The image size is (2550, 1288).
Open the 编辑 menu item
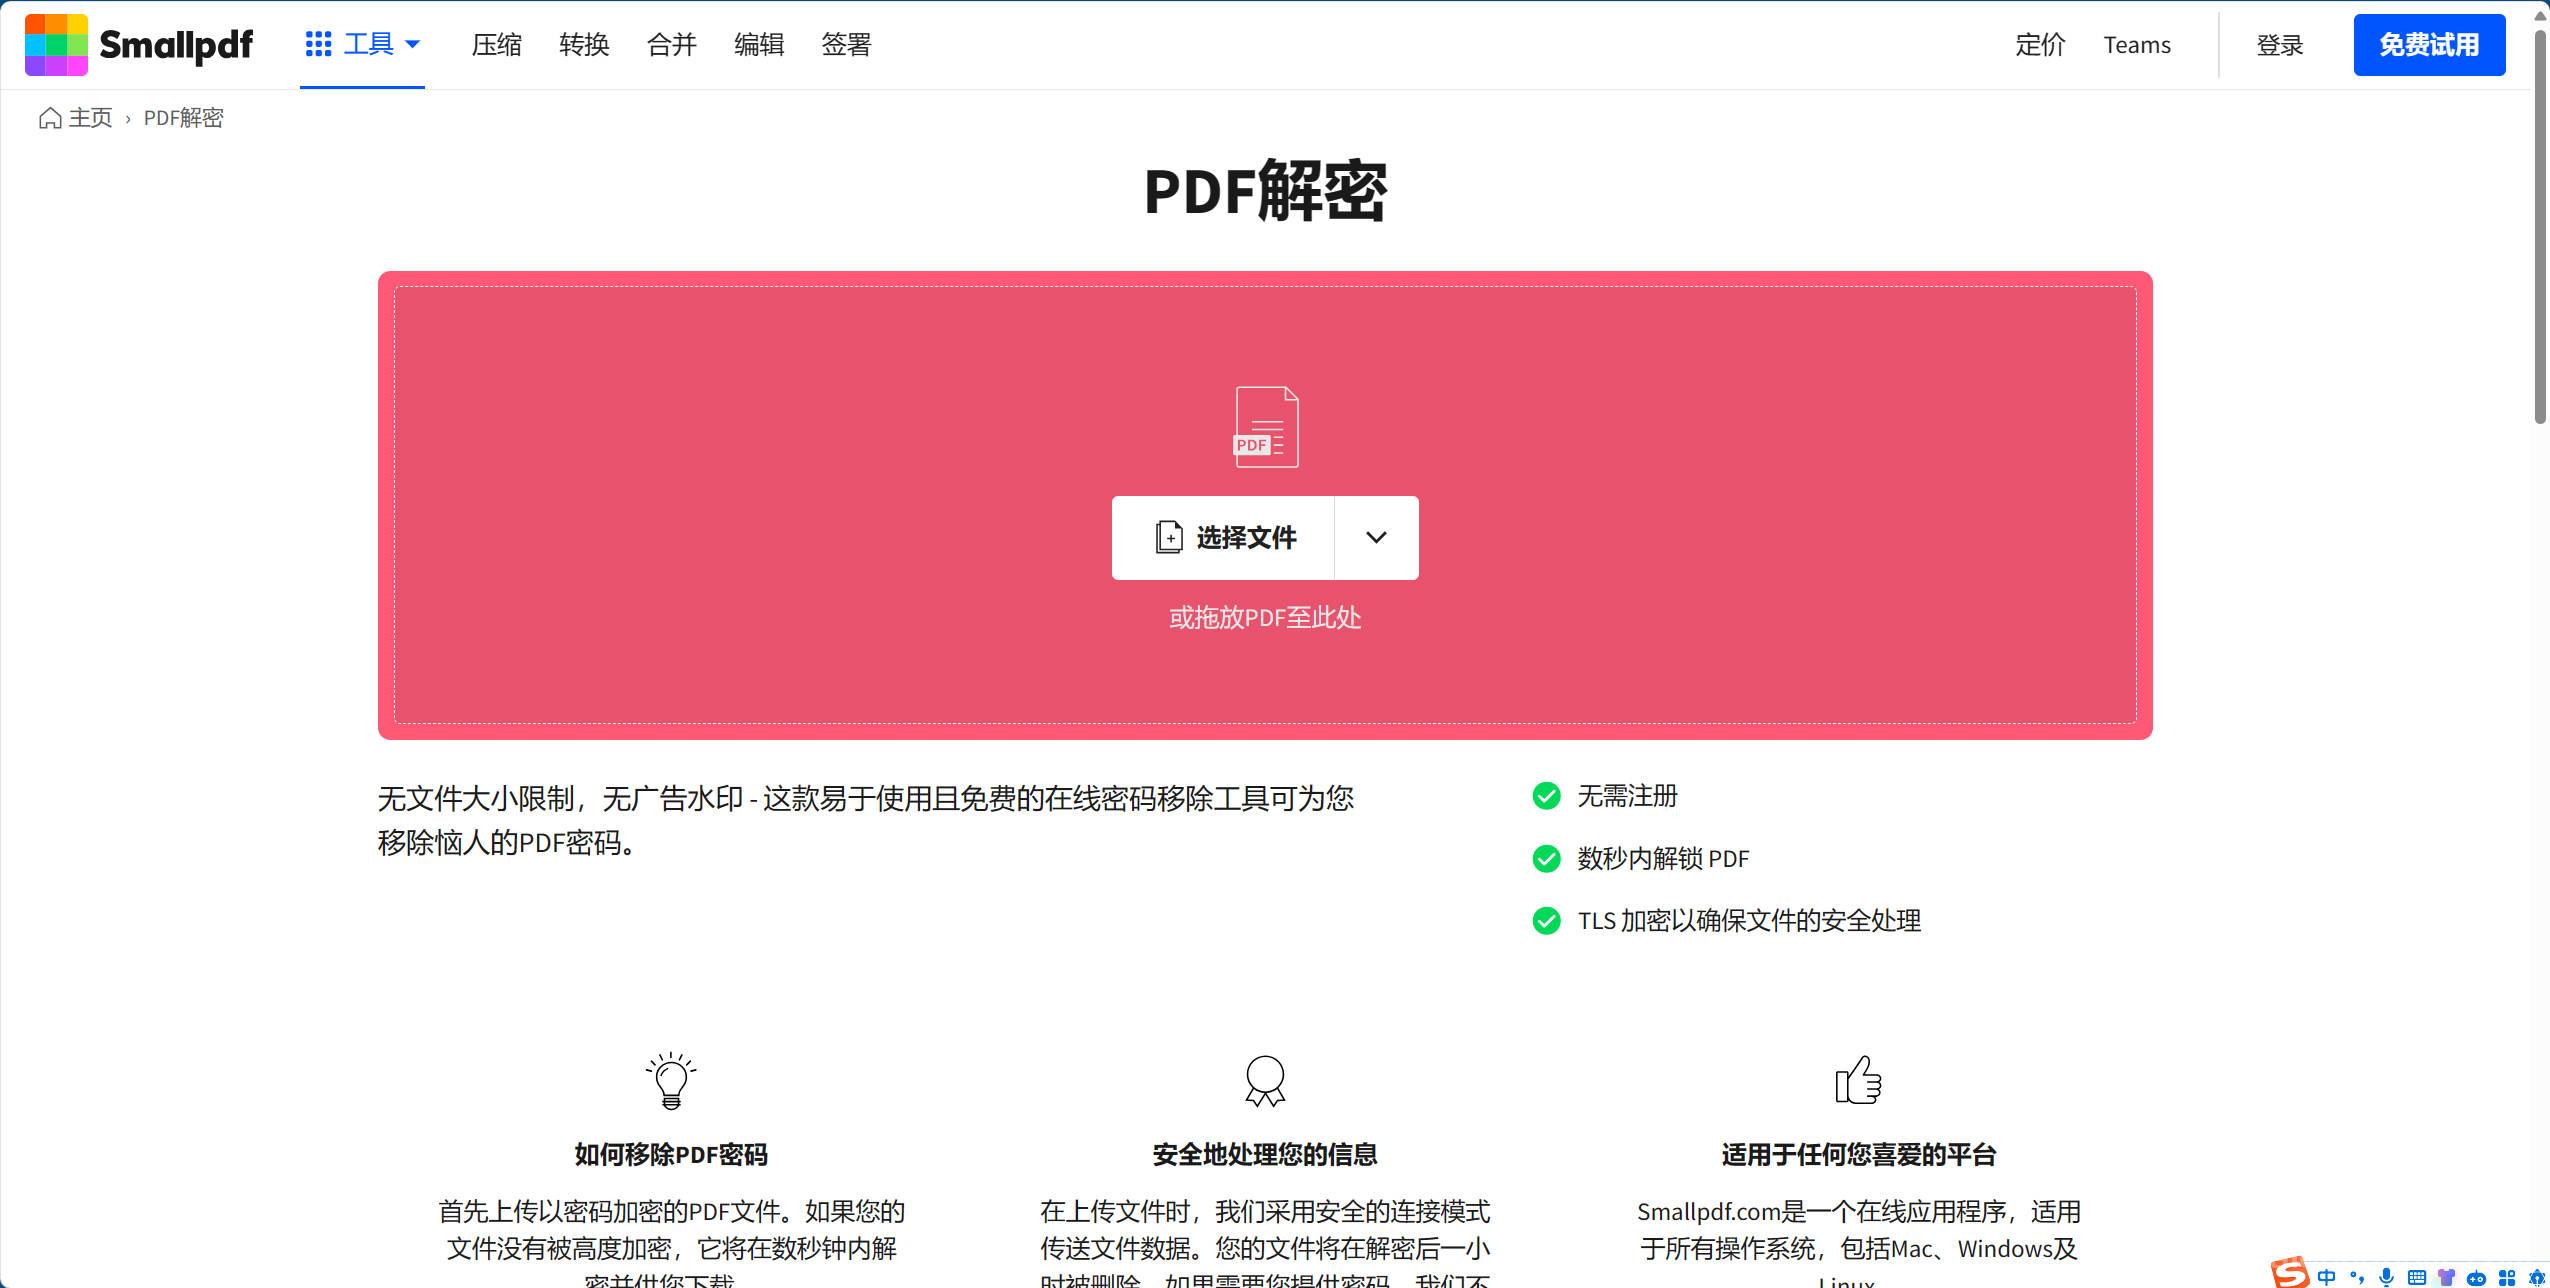coord(759,45)
